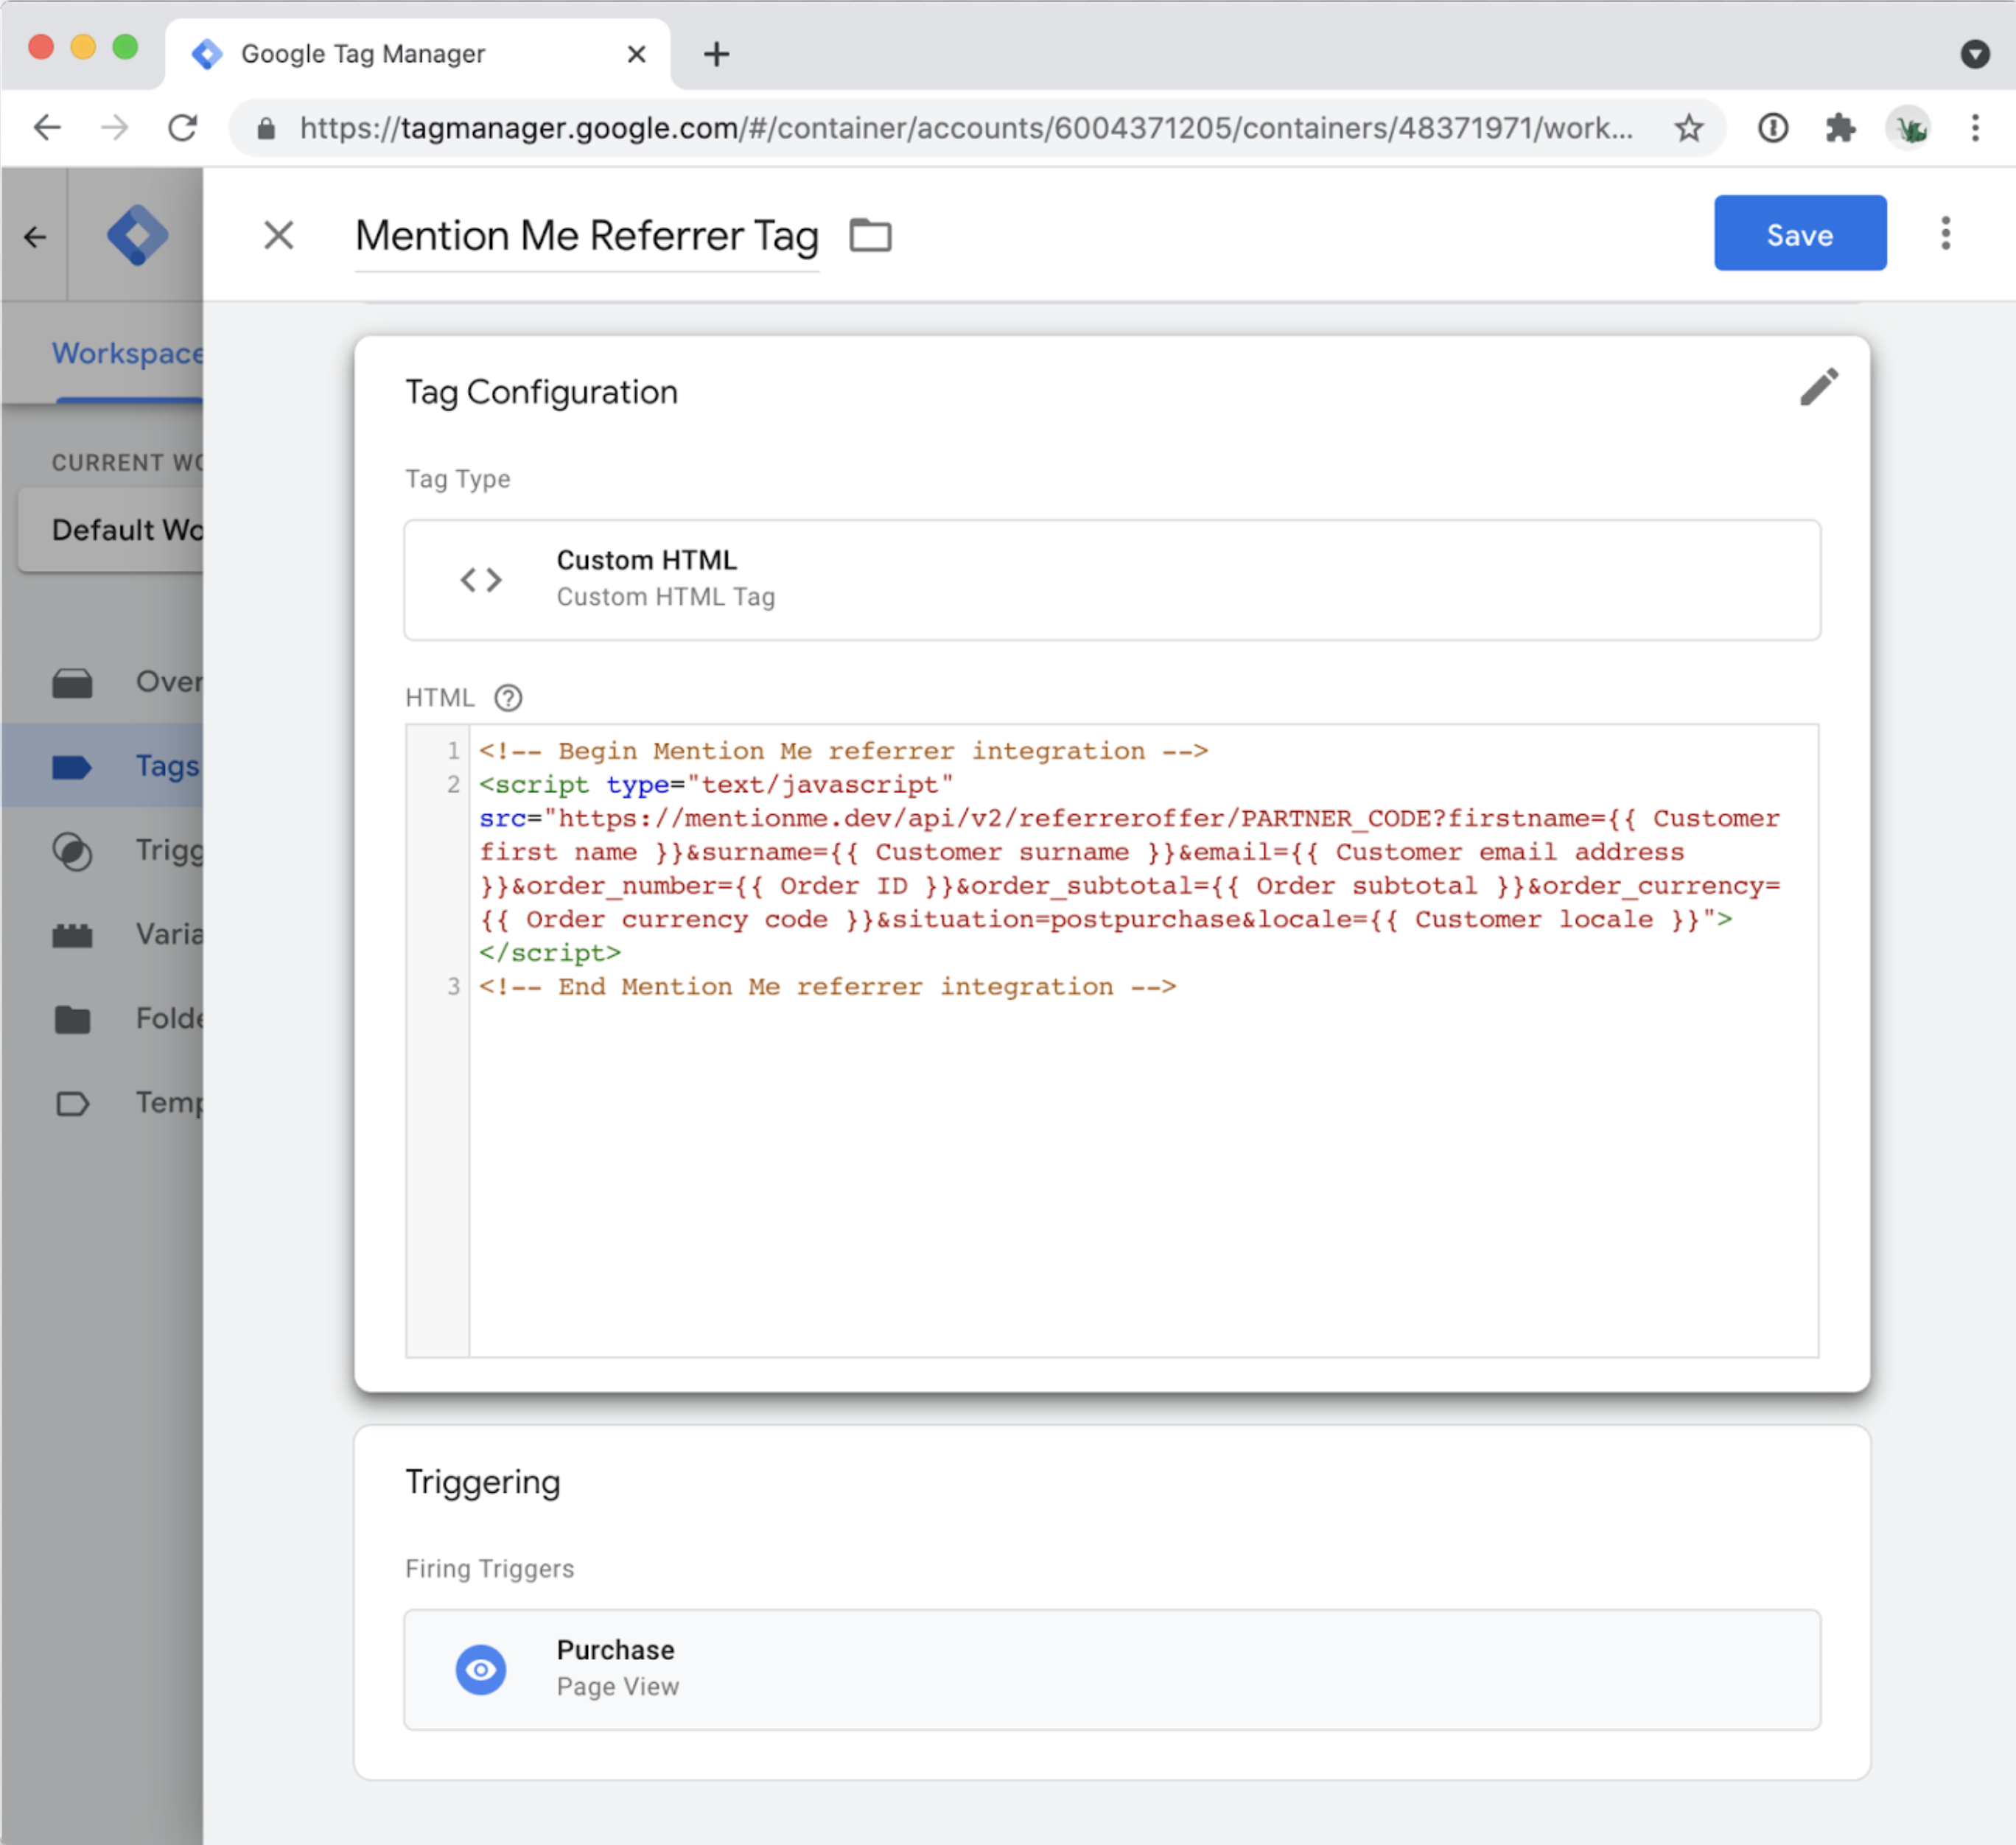Bookmark page using star icon
Viewport: 2016px width, 1845px height.
pos(1689,128)
